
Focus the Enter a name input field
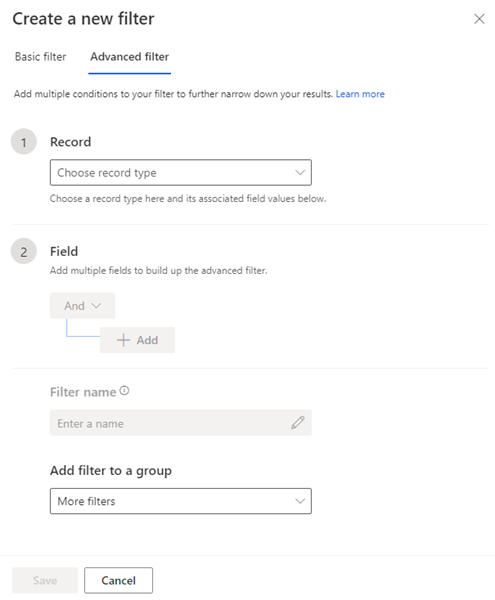pyautogui.click(x=181, y=423)
